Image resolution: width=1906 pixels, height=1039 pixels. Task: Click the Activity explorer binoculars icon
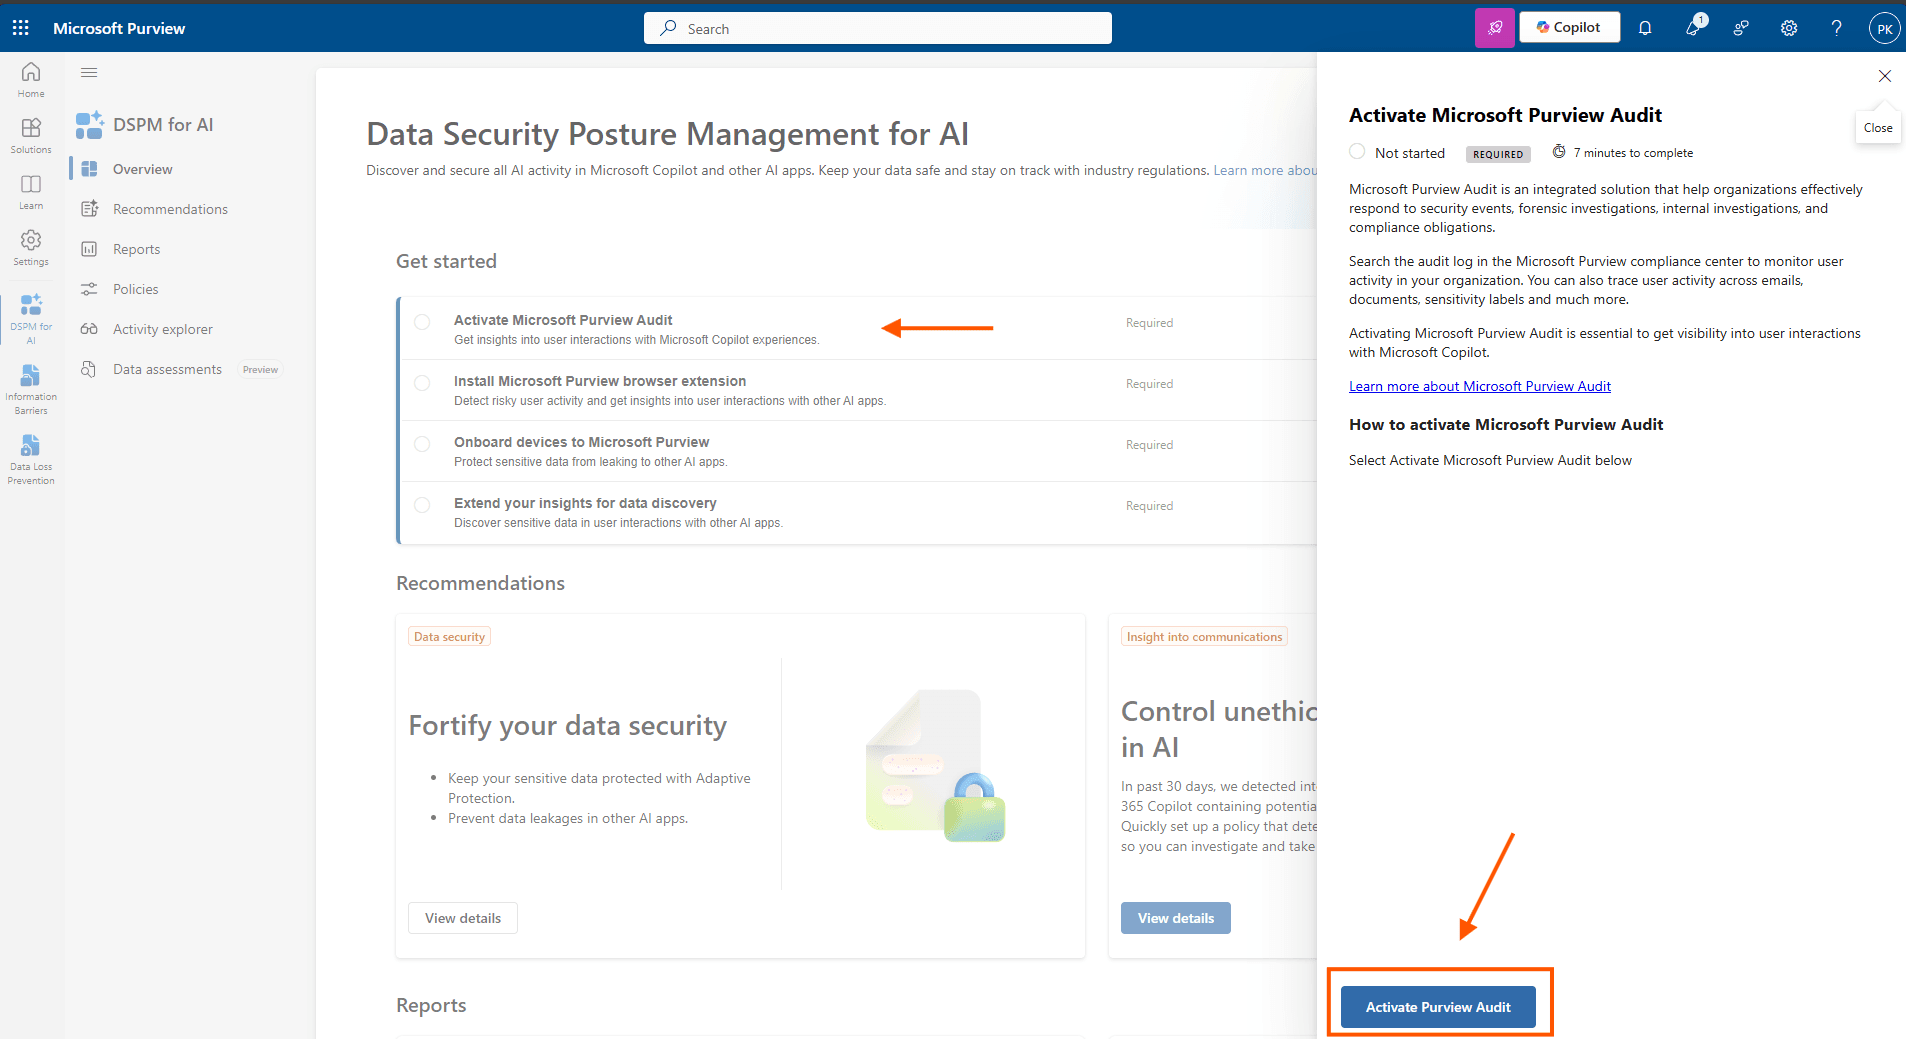pos(89,329)
